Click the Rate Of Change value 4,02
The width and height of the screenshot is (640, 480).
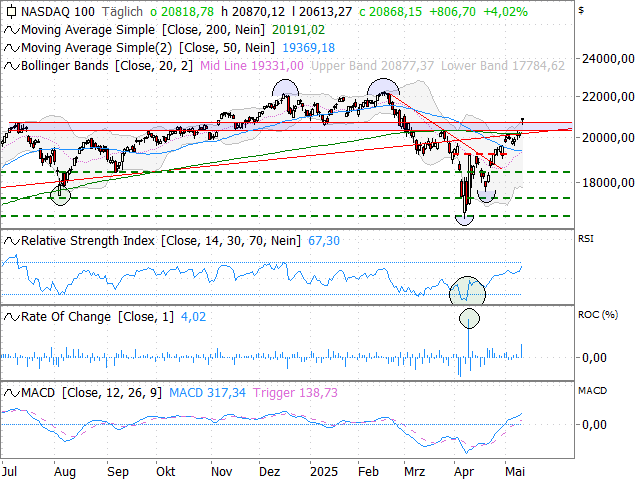(x=193, y=317)
